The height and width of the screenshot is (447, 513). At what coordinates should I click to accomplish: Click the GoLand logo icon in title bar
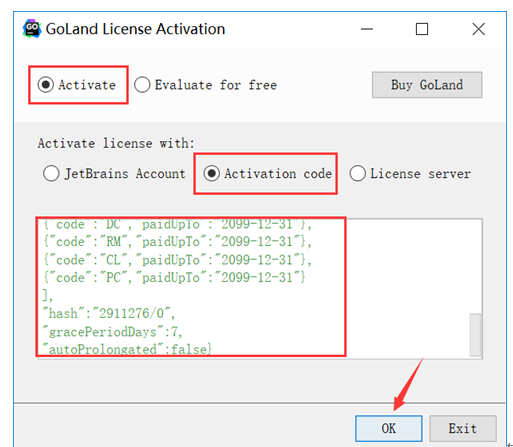click(32, 29)
